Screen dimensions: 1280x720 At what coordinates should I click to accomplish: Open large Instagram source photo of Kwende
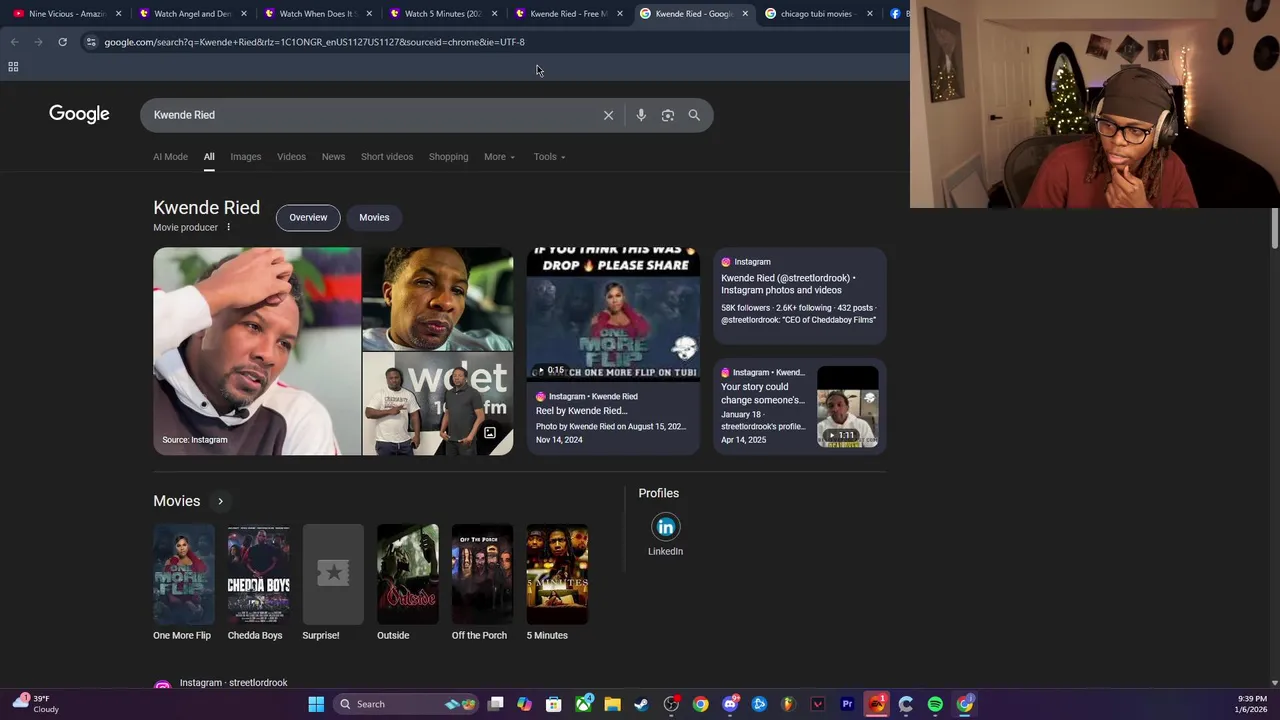(257, 351)
